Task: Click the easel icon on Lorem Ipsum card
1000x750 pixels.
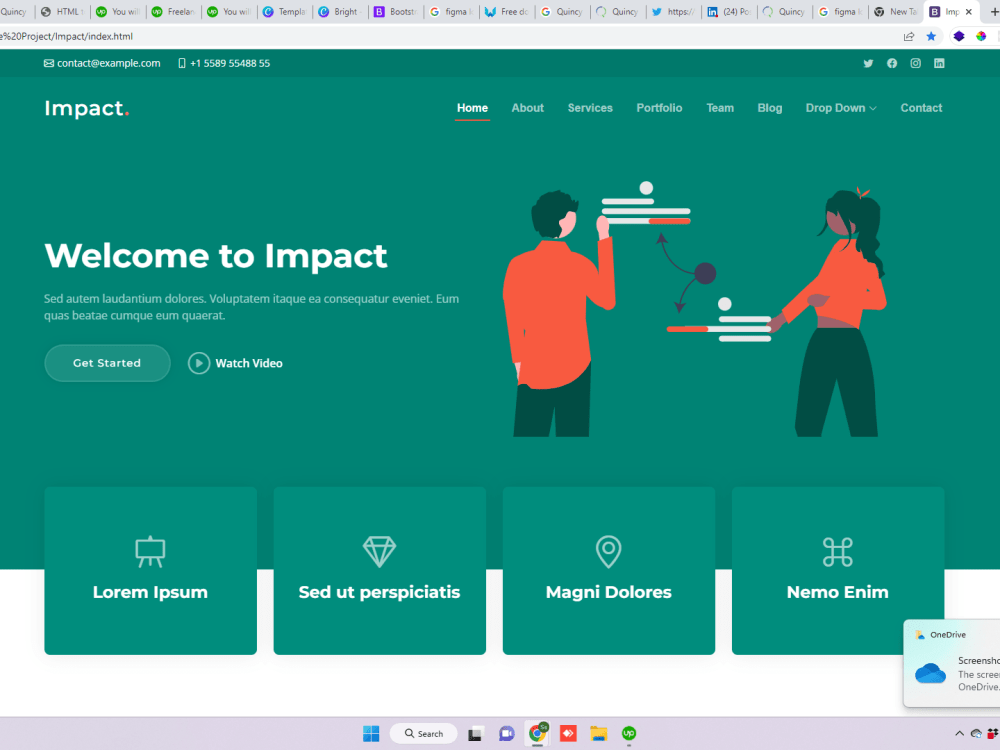Action: click(150, 551)
